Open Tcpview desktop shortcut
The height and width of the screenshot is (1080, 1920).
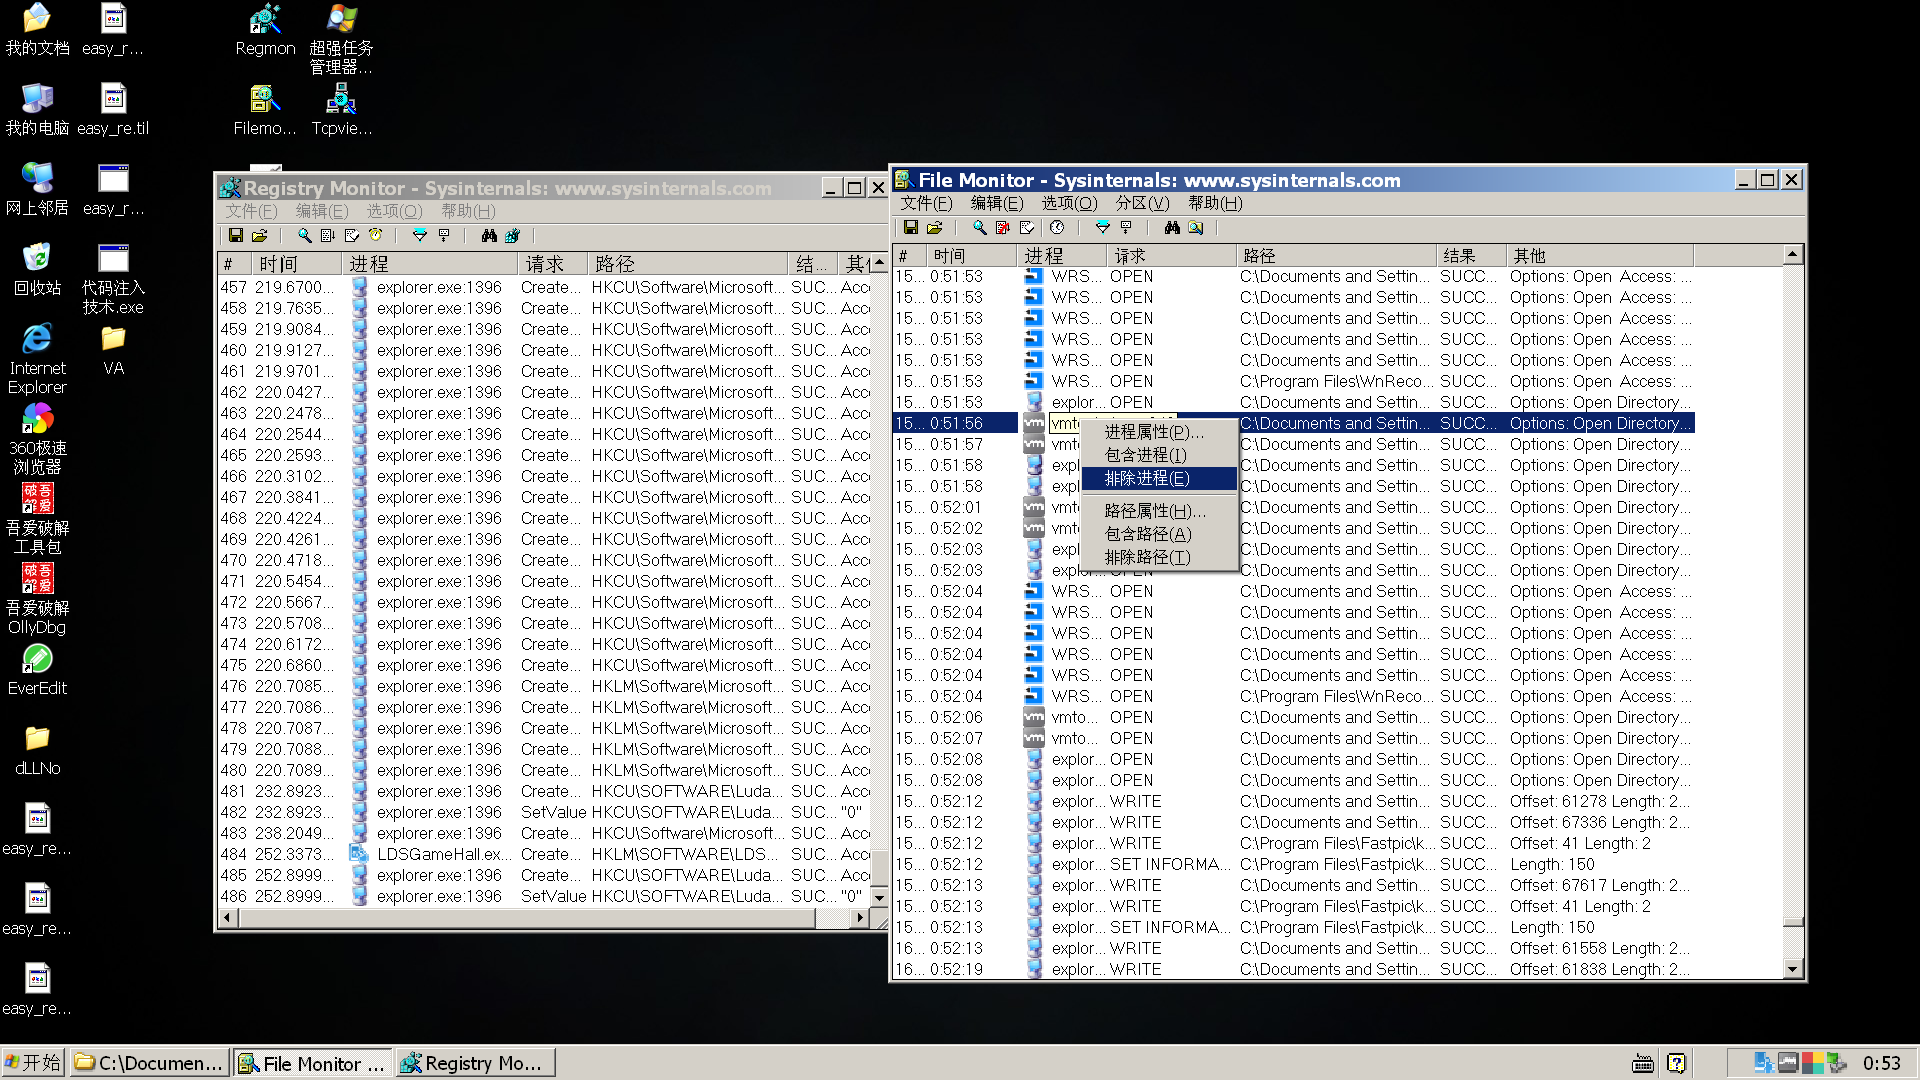(341, 110)
